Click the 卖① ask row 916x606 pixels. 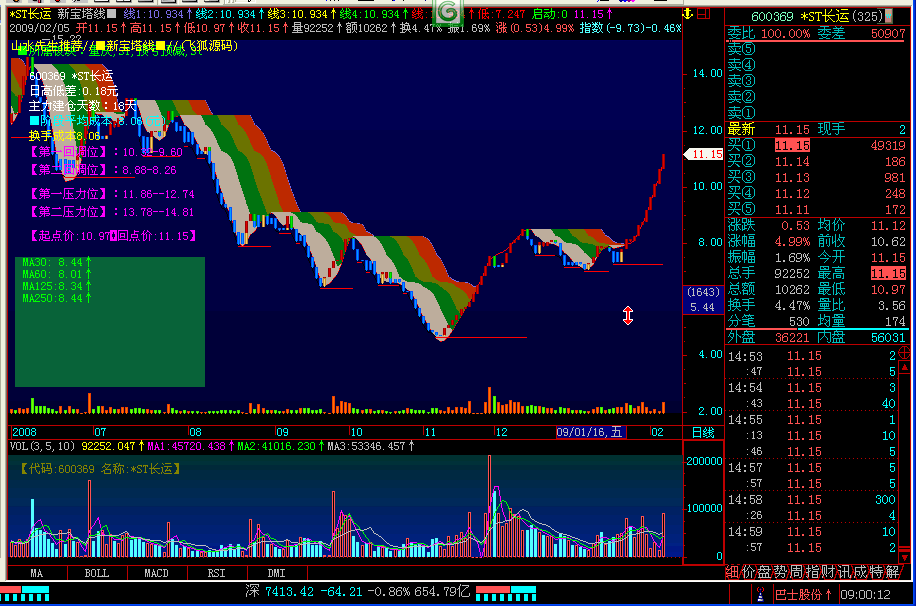(817, 113)
